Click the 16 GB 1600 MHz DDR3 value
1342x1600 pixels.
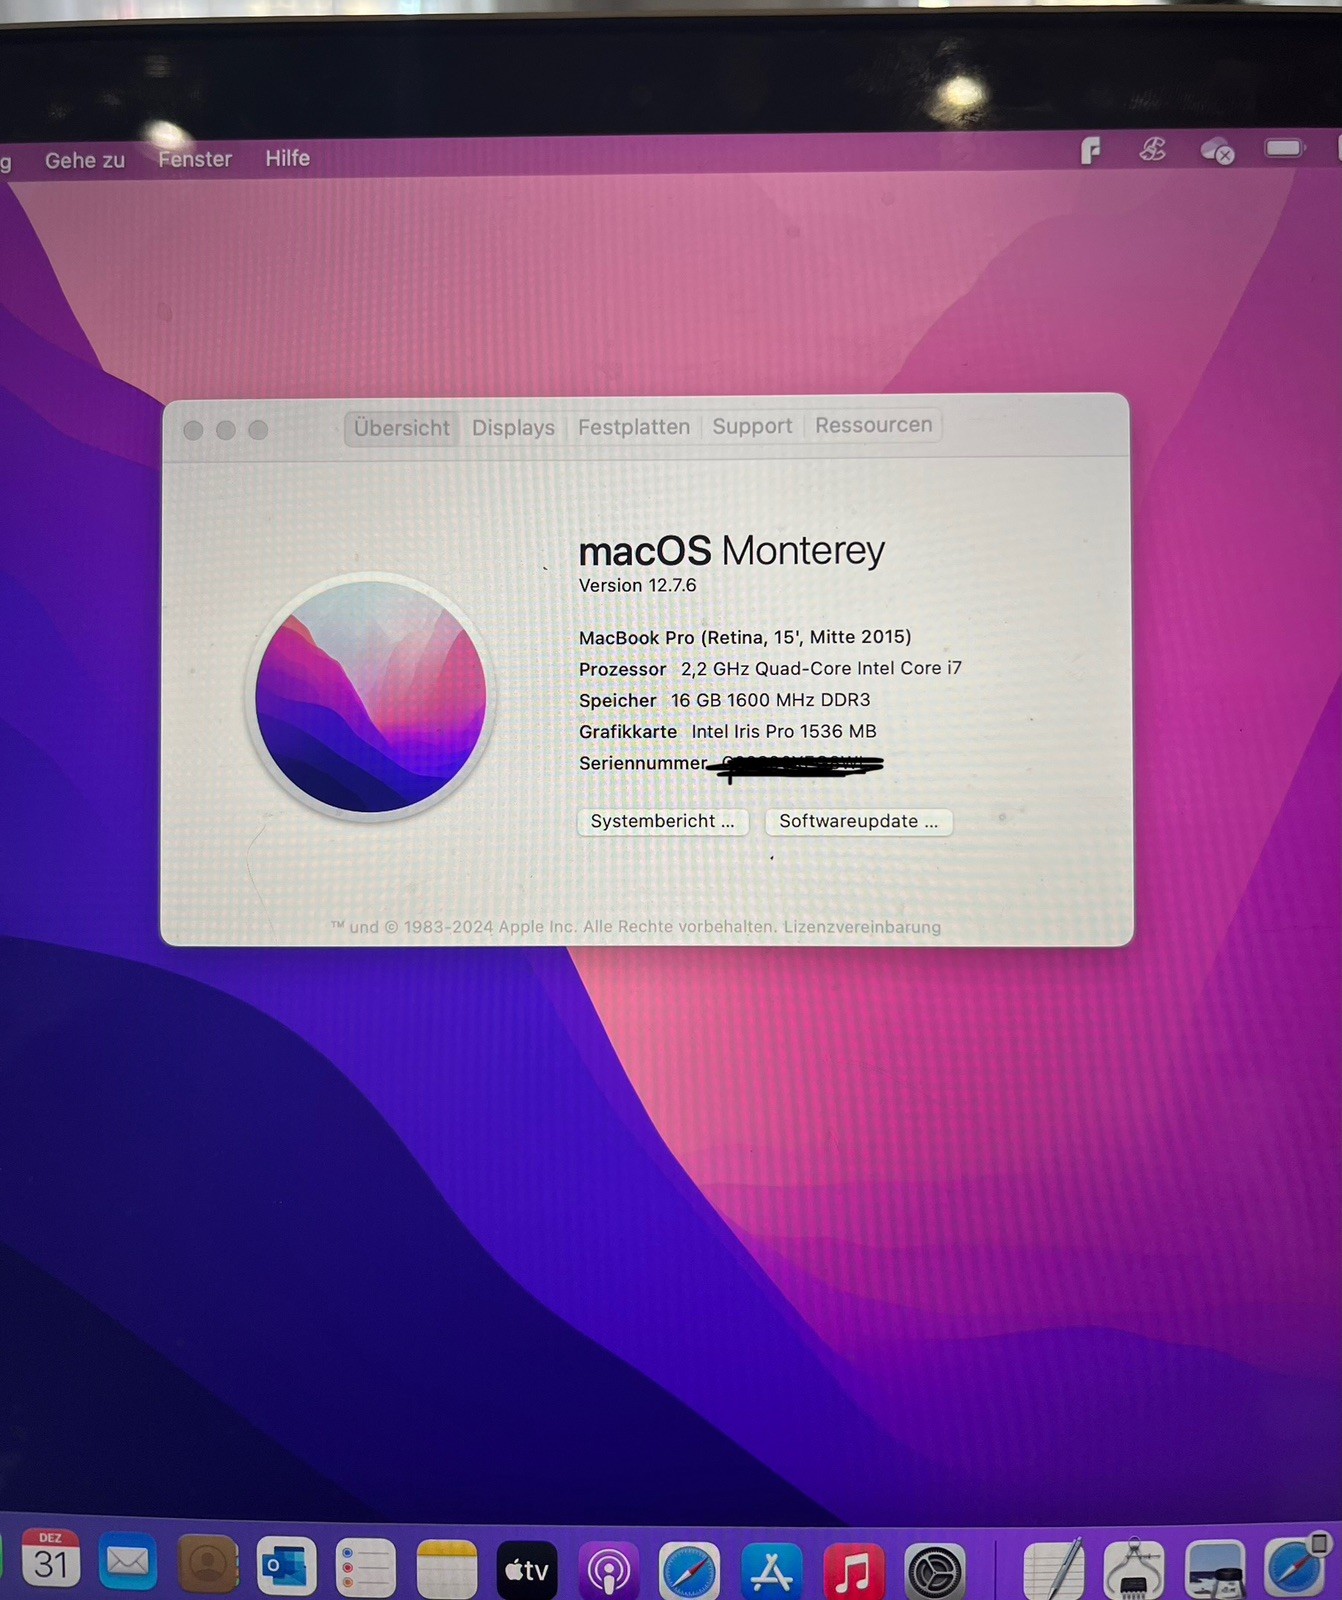pyautogui.click(x=770, y=700)
